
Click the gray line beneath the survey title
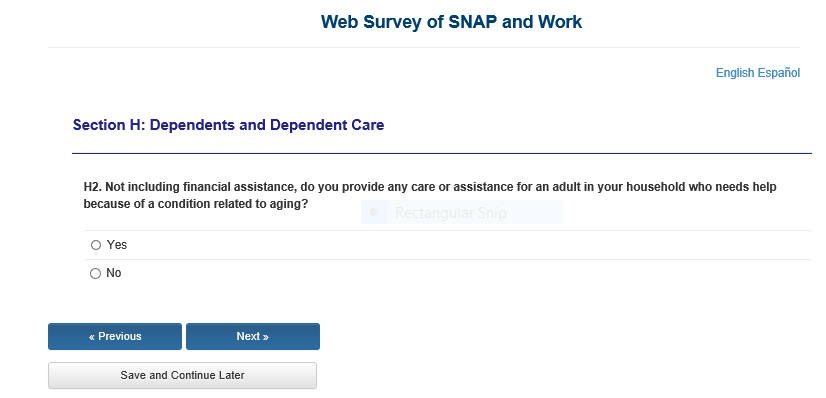pyautogui.click(x=424, y=47)
